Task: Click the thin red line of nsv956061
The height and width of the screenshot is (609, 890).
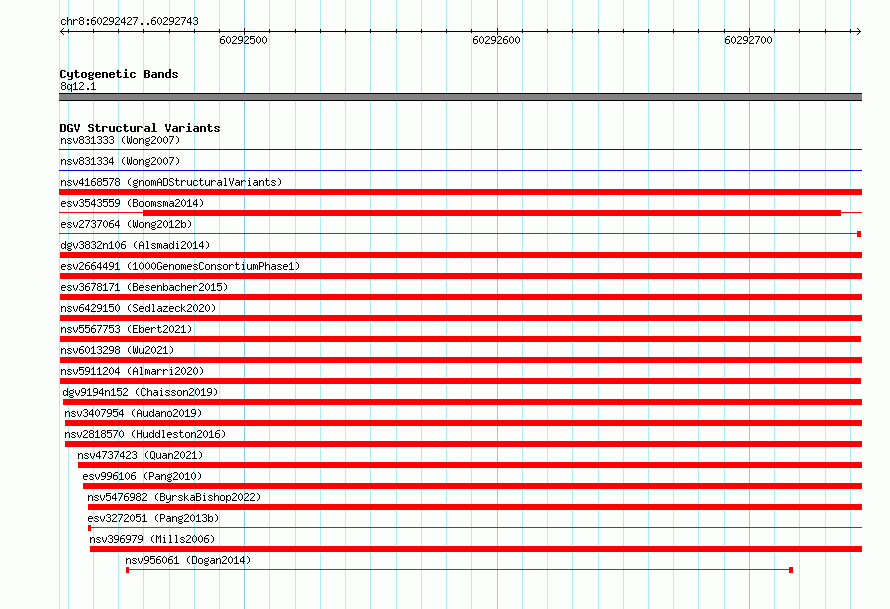Action: (x=459, y=570)
